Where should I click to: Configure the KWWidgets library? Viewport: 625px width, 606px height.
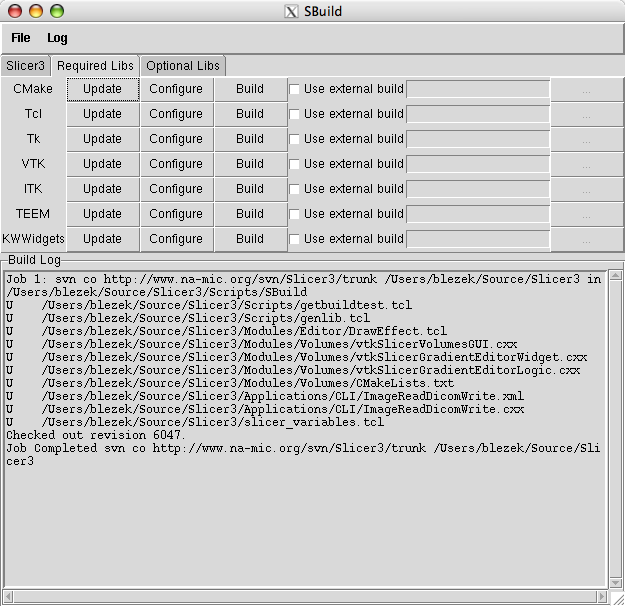176,239
